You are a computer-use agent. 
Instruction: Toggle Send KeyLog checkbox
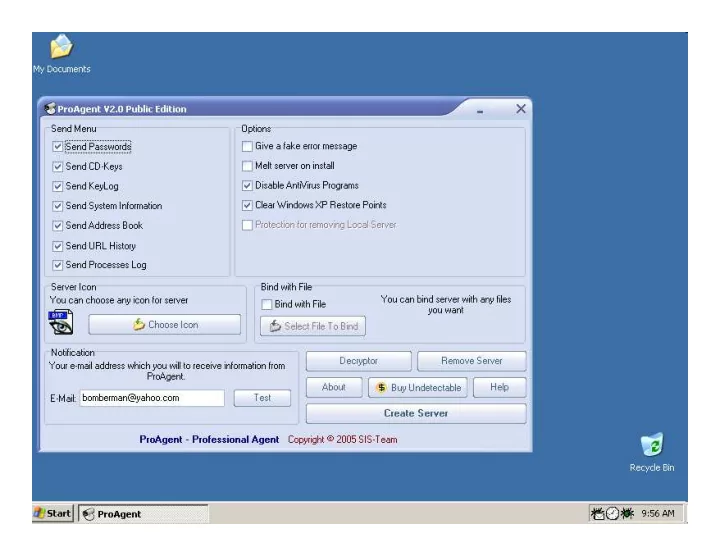[57, 186]
